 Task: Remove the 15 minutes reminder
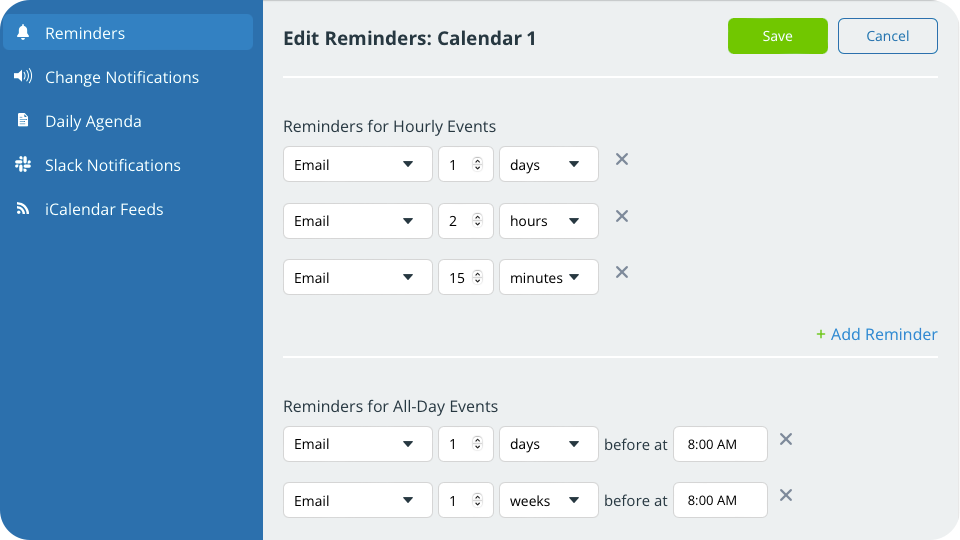(622, 272)
